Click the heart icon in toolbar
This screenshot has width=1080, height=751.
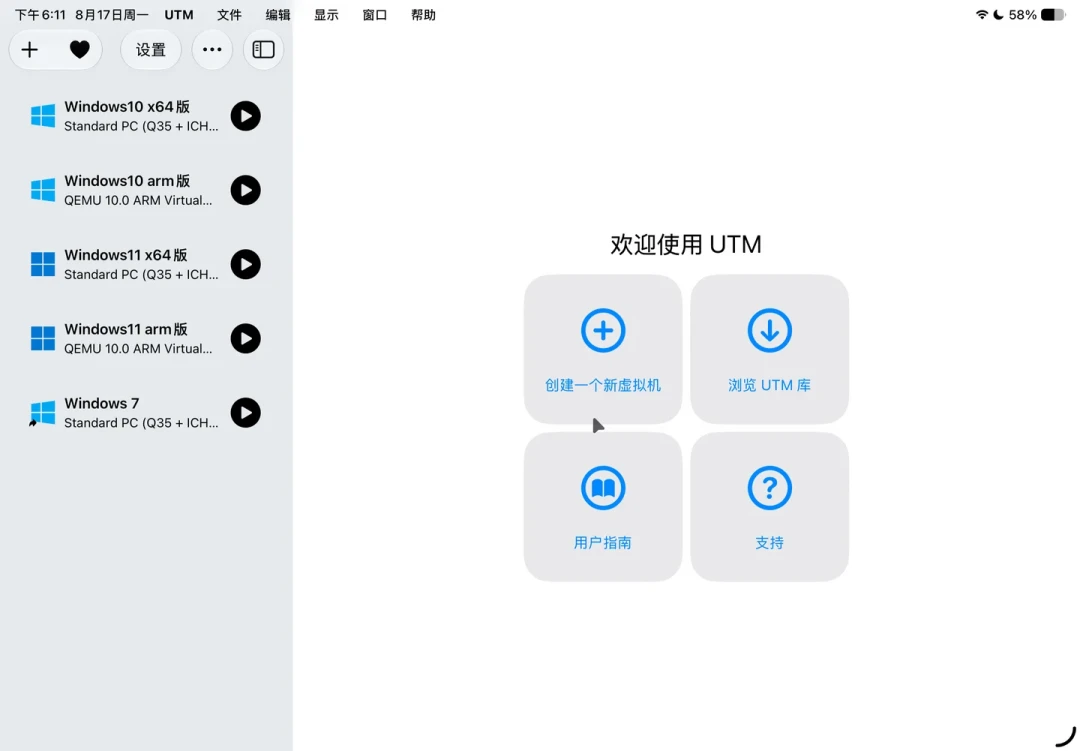[80, 50]
